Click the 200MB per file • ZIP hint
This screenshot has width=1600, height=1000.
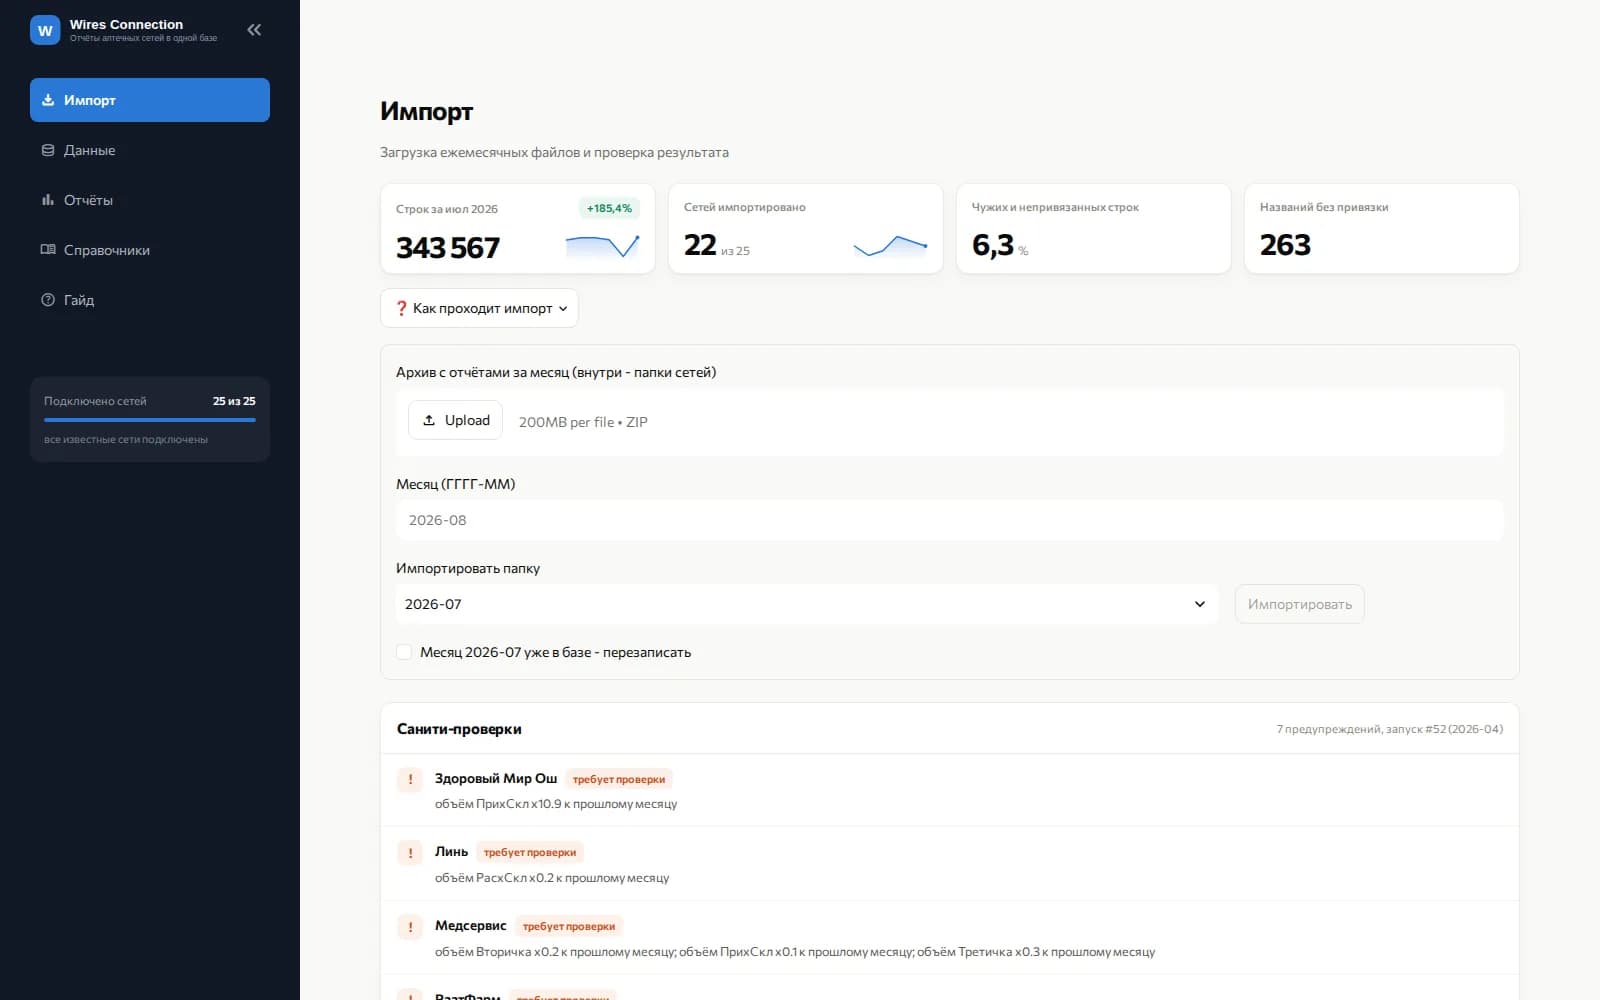(x=583, y=422)
